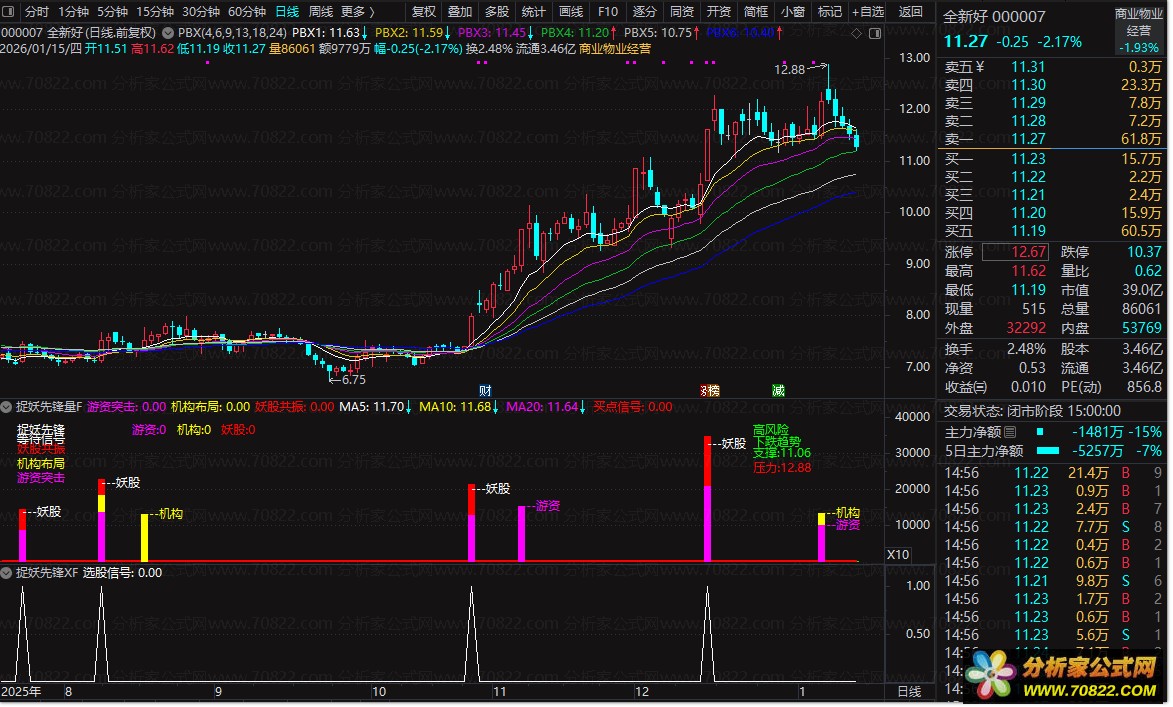
Task: Toggle the 简框 simple frame mode
Action: (756, 11)
